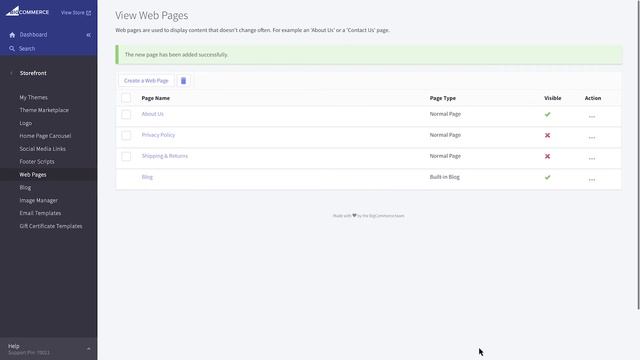Screen dimensions: 640x360
Task: Click About Us Normal Page type cell
Action: [x=445, y=114]
